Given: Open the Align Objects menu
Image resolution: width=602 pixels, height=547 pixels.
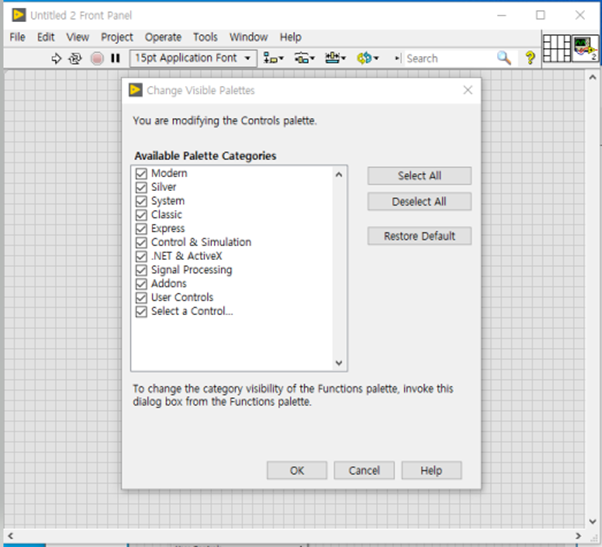Looking at the screenshot, I should [x=273, y=58].
